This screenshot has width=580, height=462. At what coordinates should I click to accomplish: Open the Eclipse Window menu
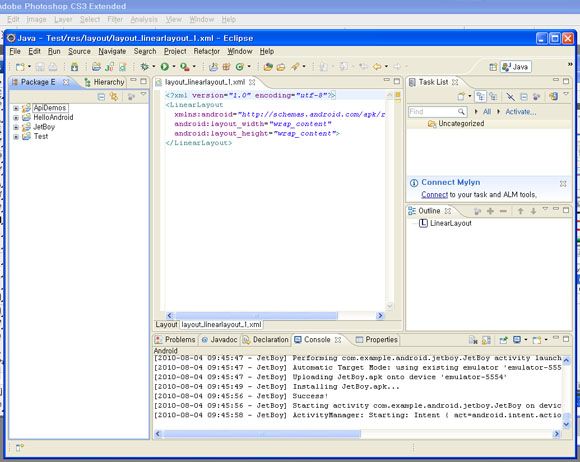tap(240, 51)
